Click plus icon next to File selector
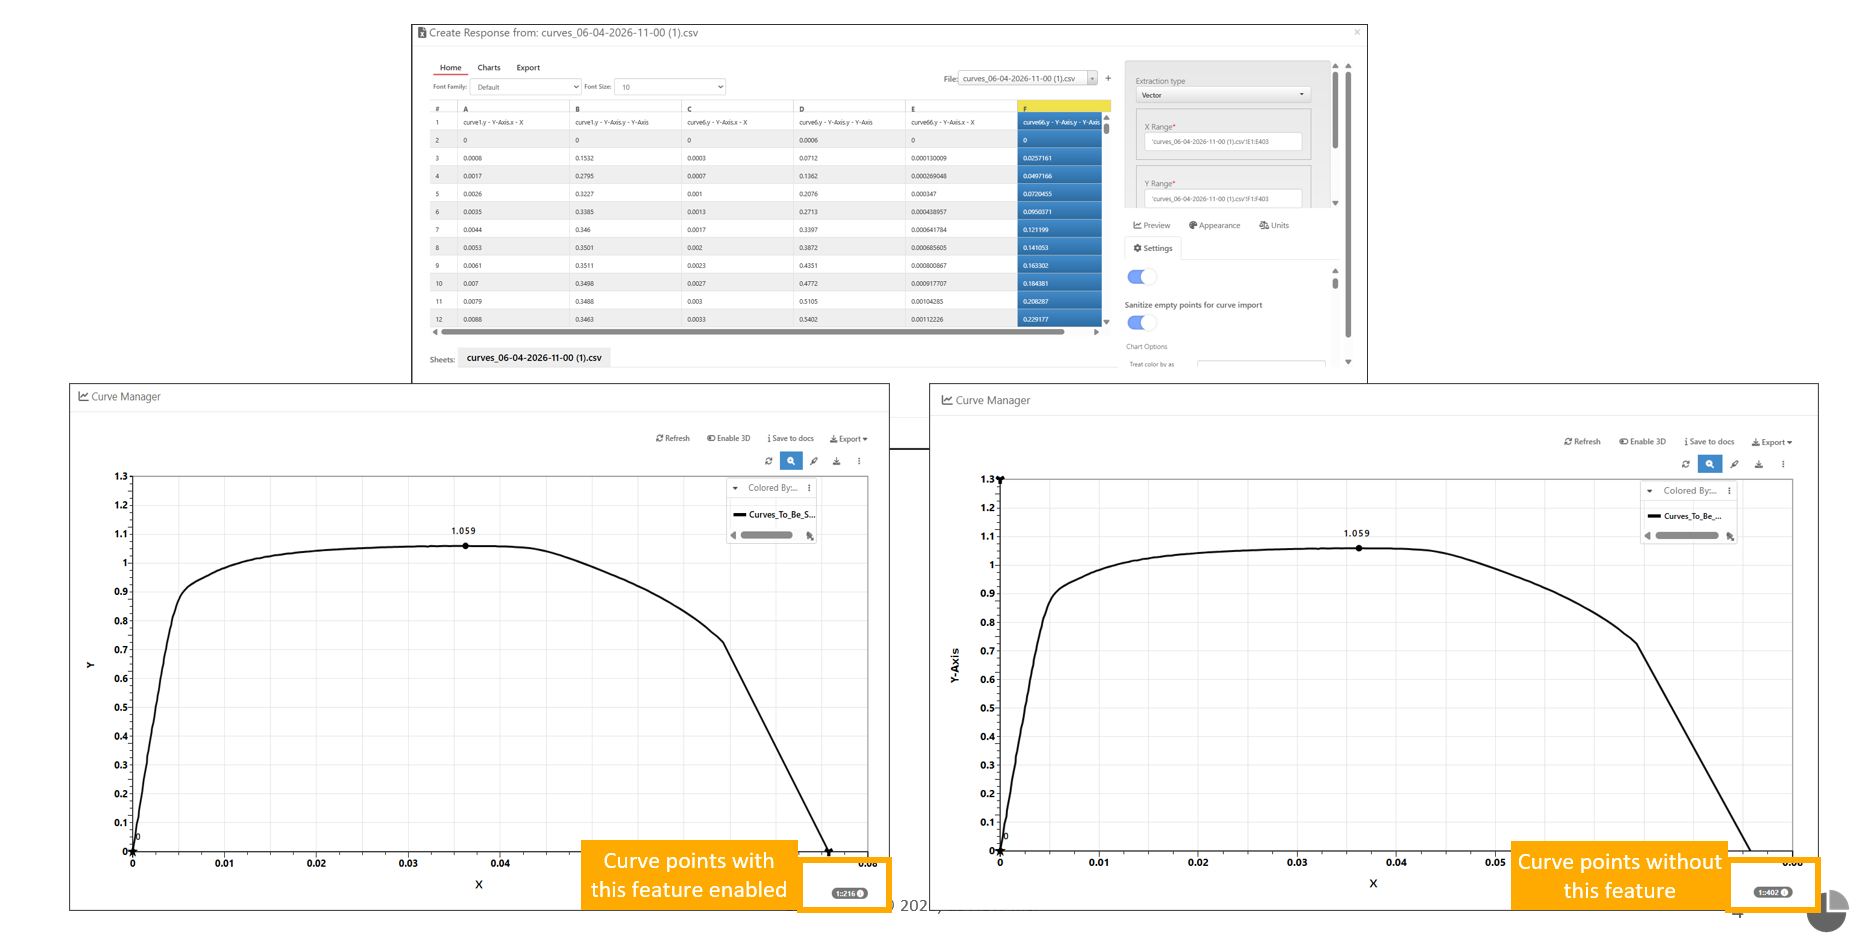Image resolution: width=1861 pixels, height=942 pixels. click(x=1108, y=78)
